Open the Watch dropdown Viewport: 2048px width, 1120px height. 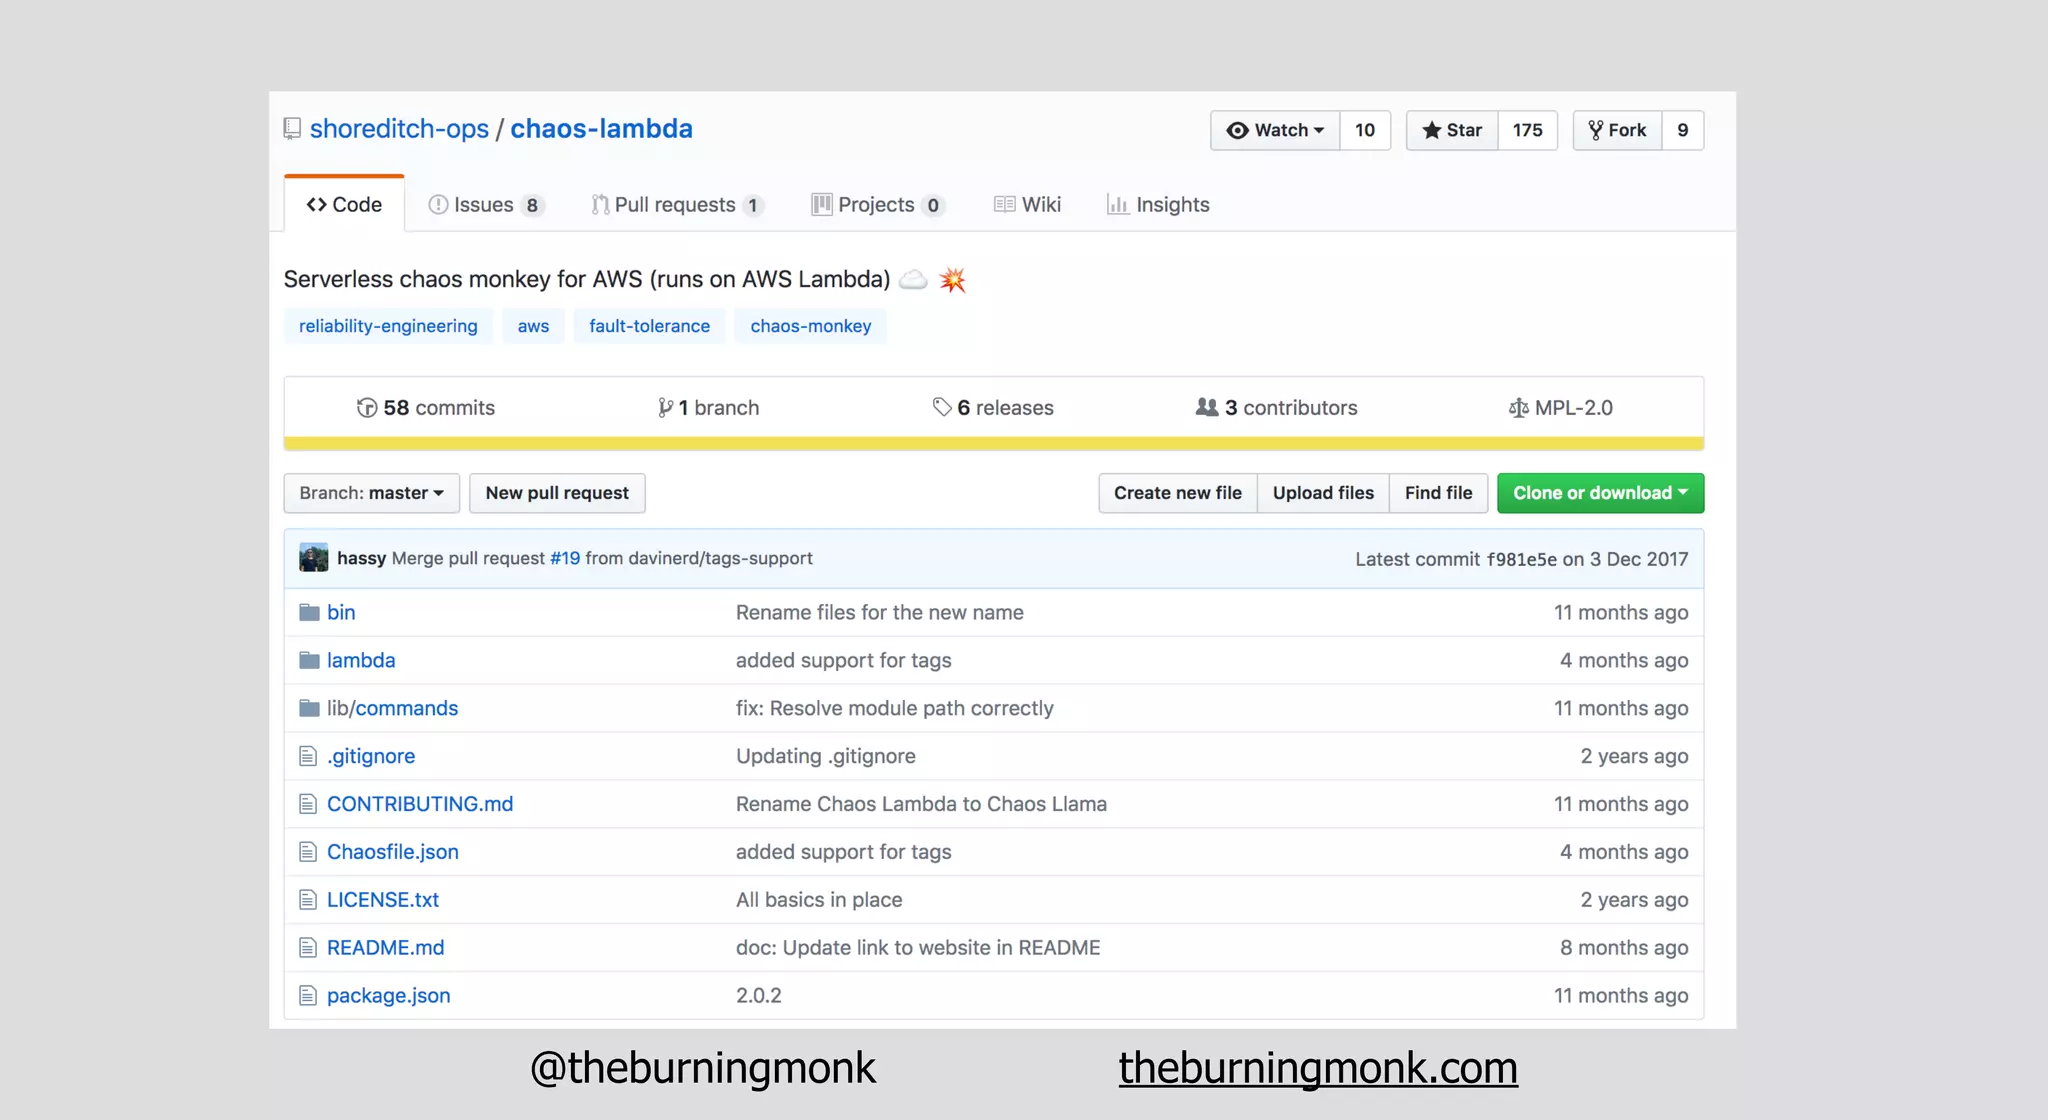[x=1275, y=130]
